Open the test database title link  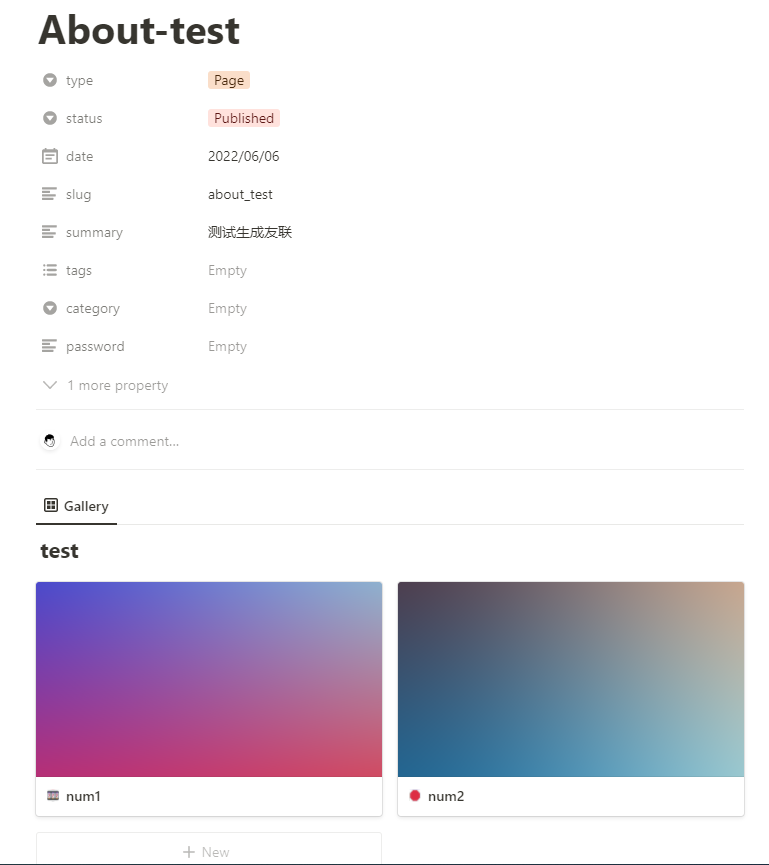click(60, 551)
